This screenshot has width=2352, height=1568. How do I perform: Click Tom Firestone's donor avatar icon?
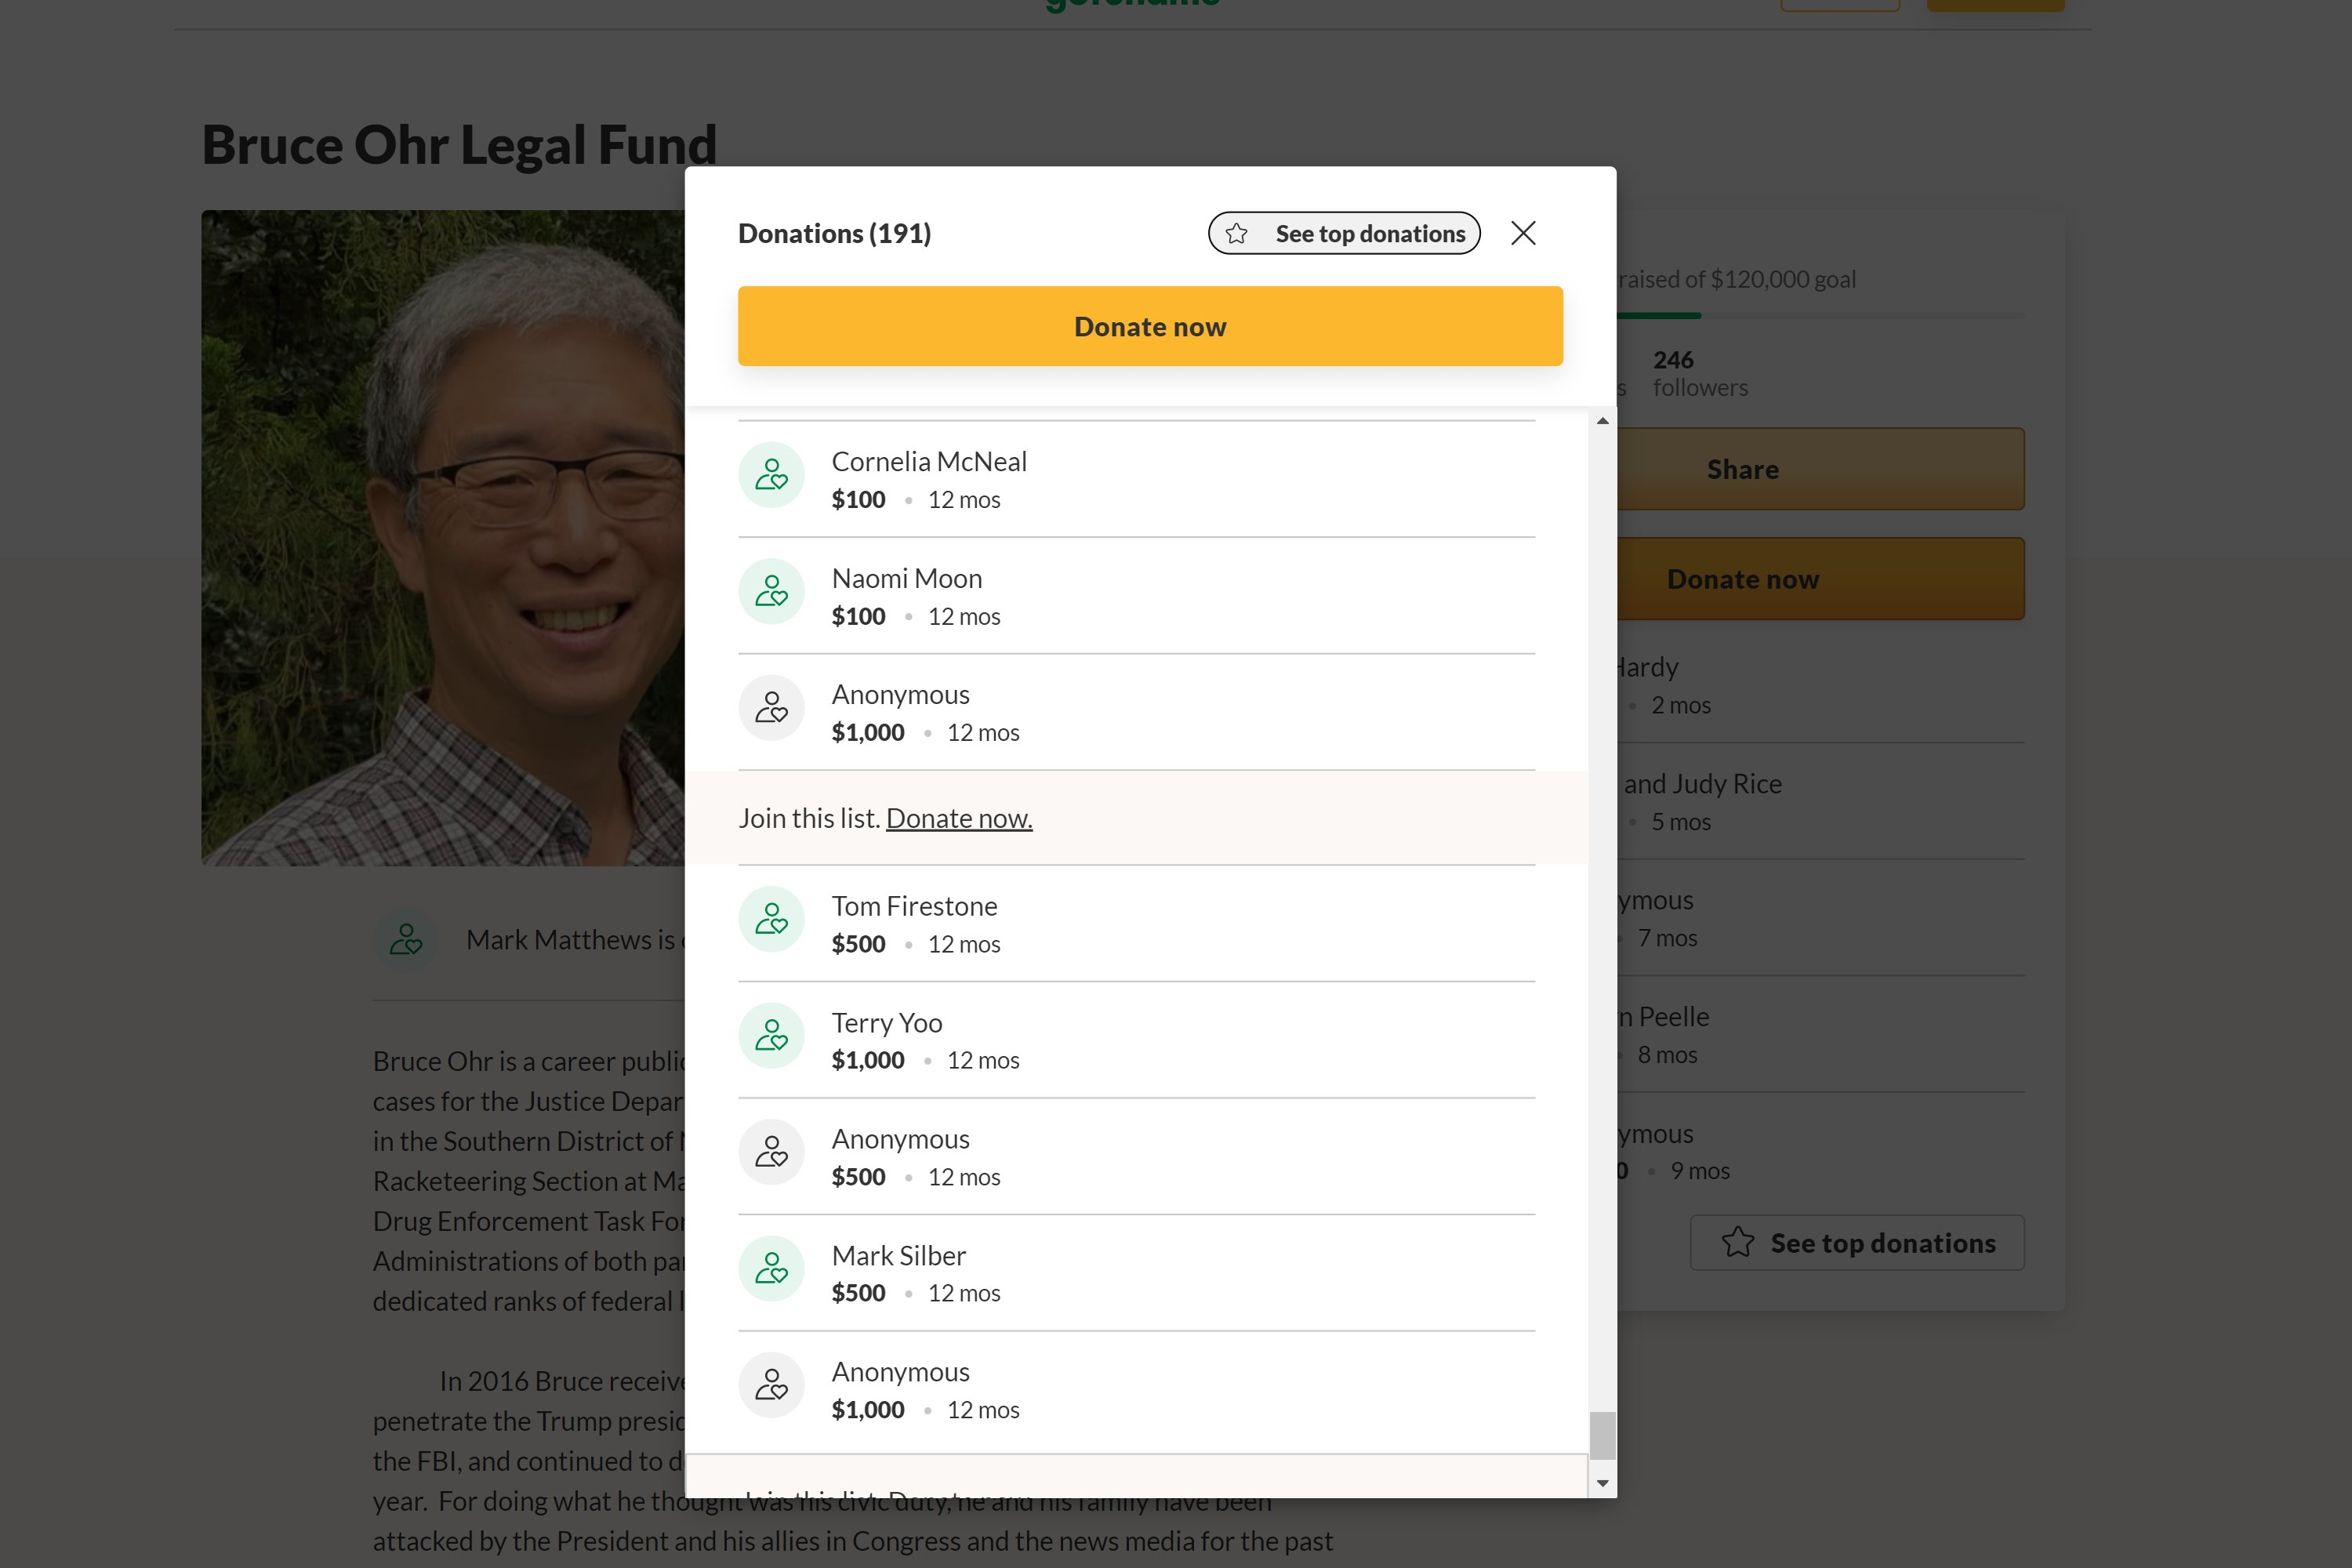[x=771, y=919]
